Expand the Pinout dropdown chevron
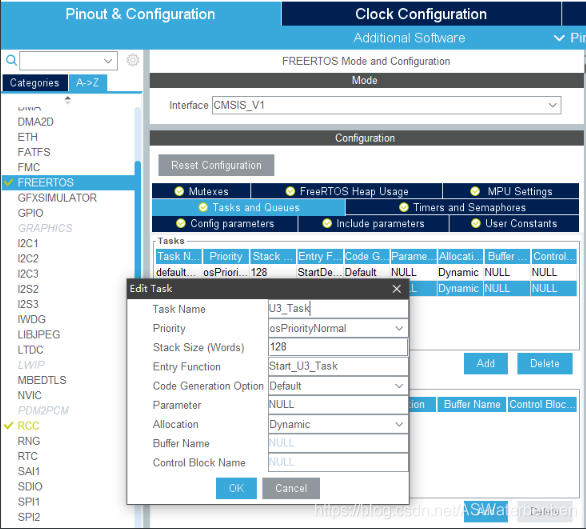The width and height of the screenshot is (586, 529). [x=559, y=38]
